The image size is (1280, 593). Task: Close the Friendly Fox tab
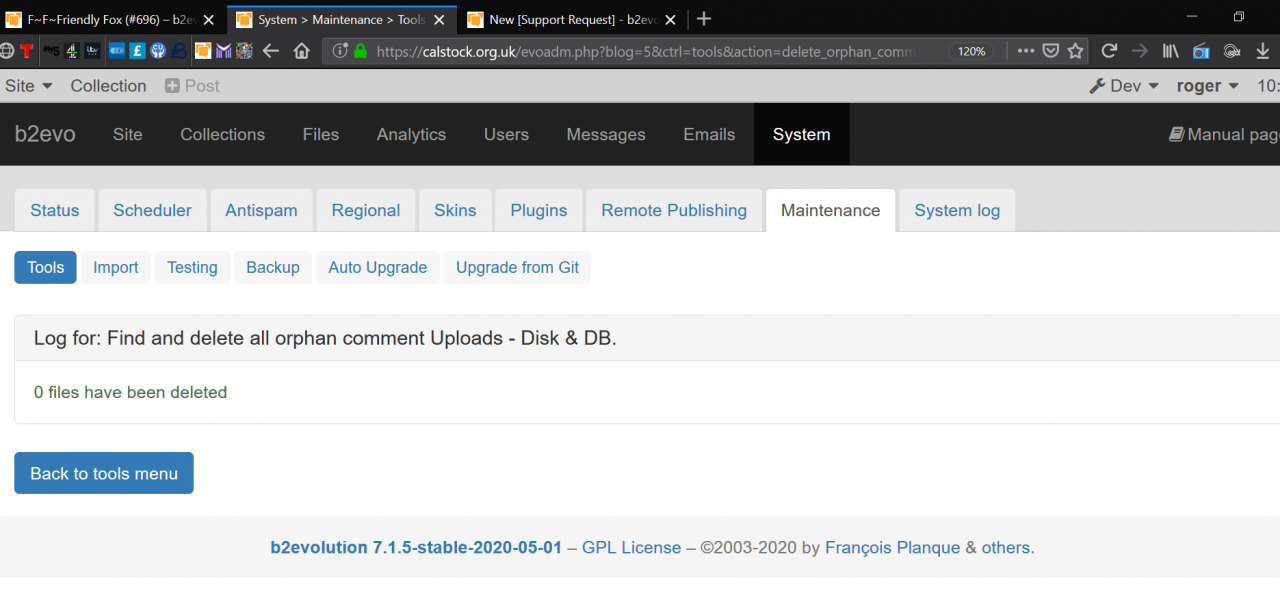[x=208, y=19]
